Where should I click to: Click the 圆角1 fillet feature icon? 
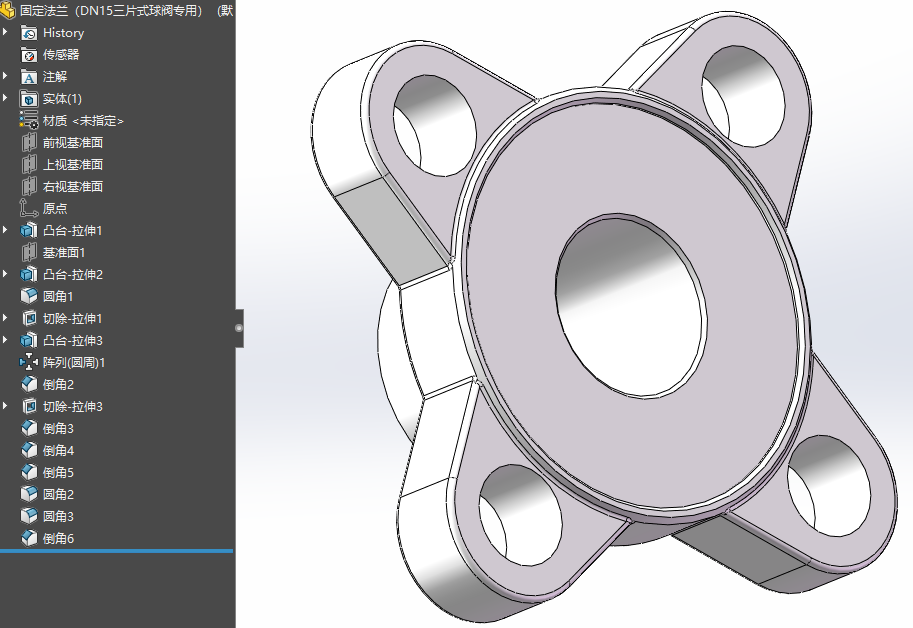[x=29, y=296]
